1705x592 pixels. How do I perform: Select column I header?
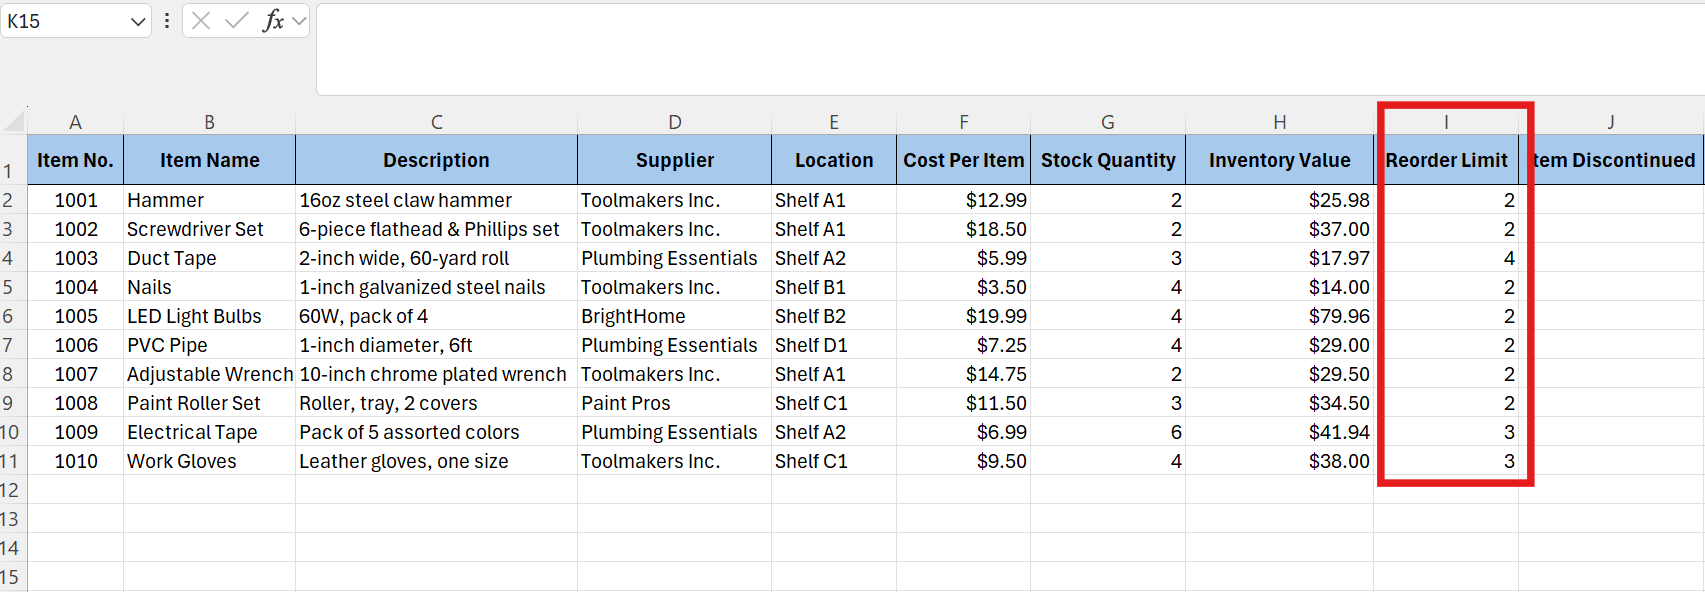[1445, 122]
